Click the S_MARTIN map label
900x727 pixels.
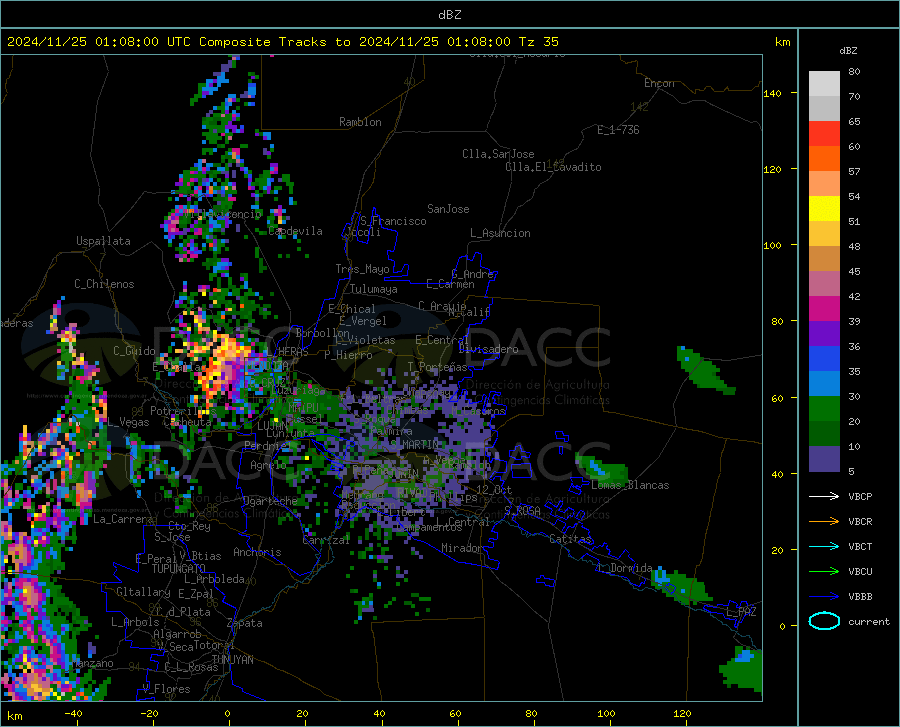click(414, 445)
